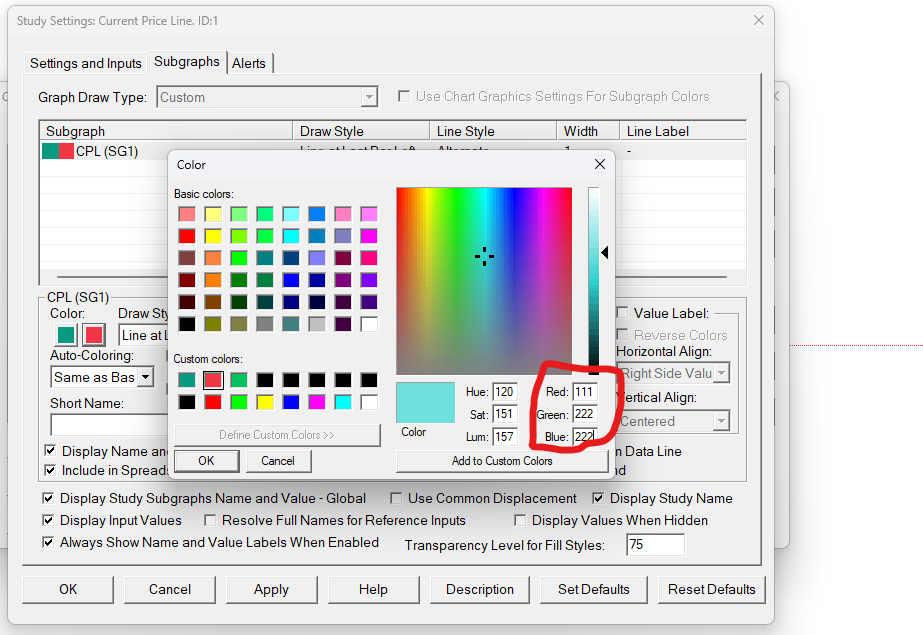This screenshot has width=923, height=635.
Task: Select the green custom color next to red
Action: coord(239,380)
